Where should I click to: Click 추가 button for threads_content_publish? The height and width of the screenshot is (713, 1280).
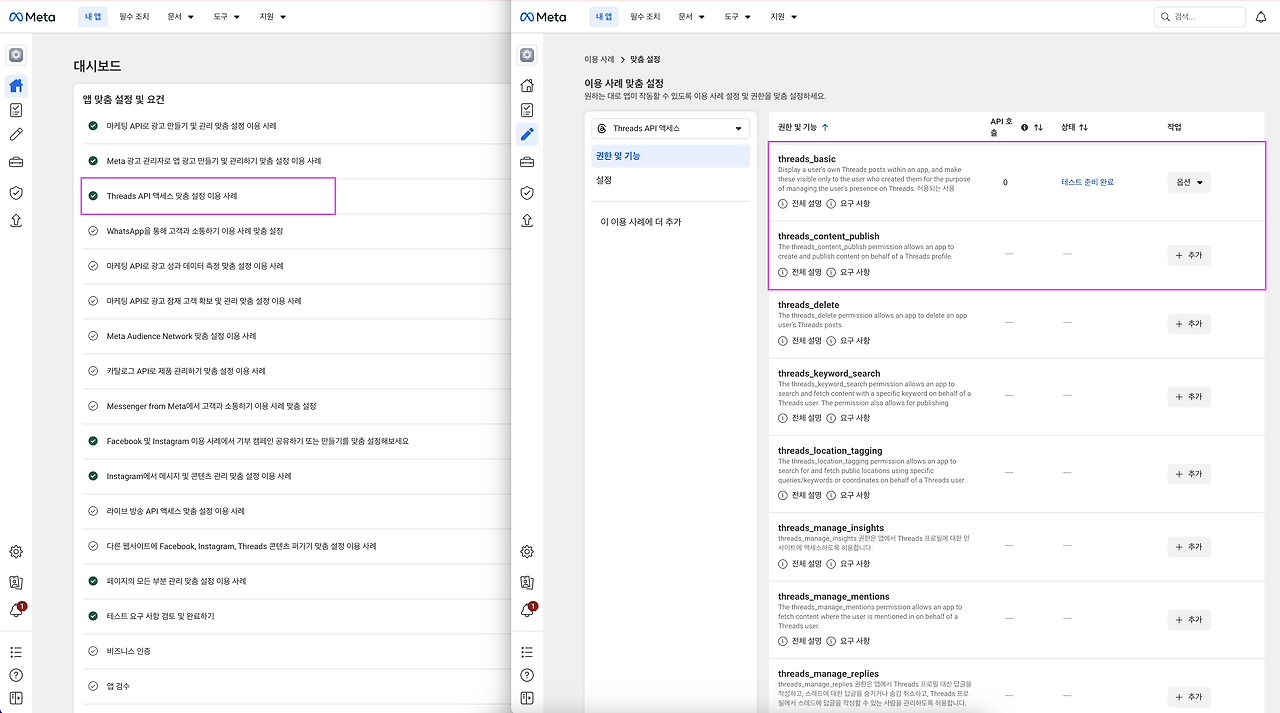[1189, 255]
